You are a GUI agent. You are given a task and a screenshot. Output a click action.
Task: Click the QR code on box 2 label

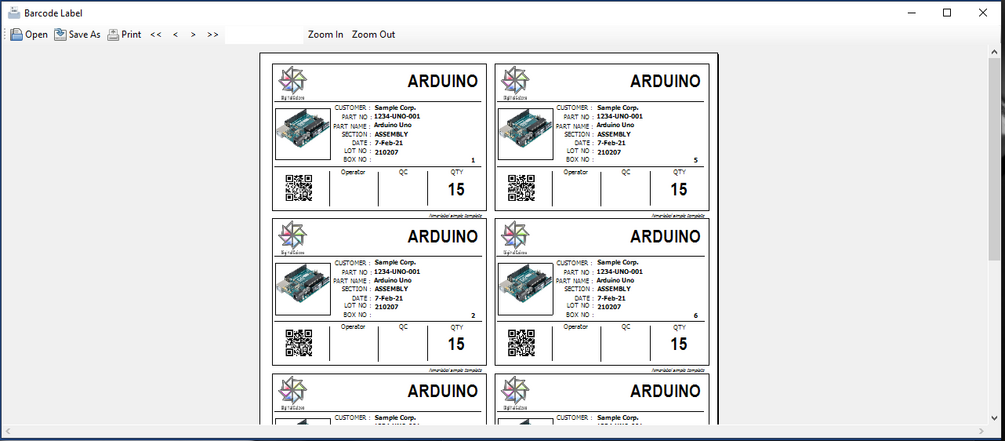299,343
